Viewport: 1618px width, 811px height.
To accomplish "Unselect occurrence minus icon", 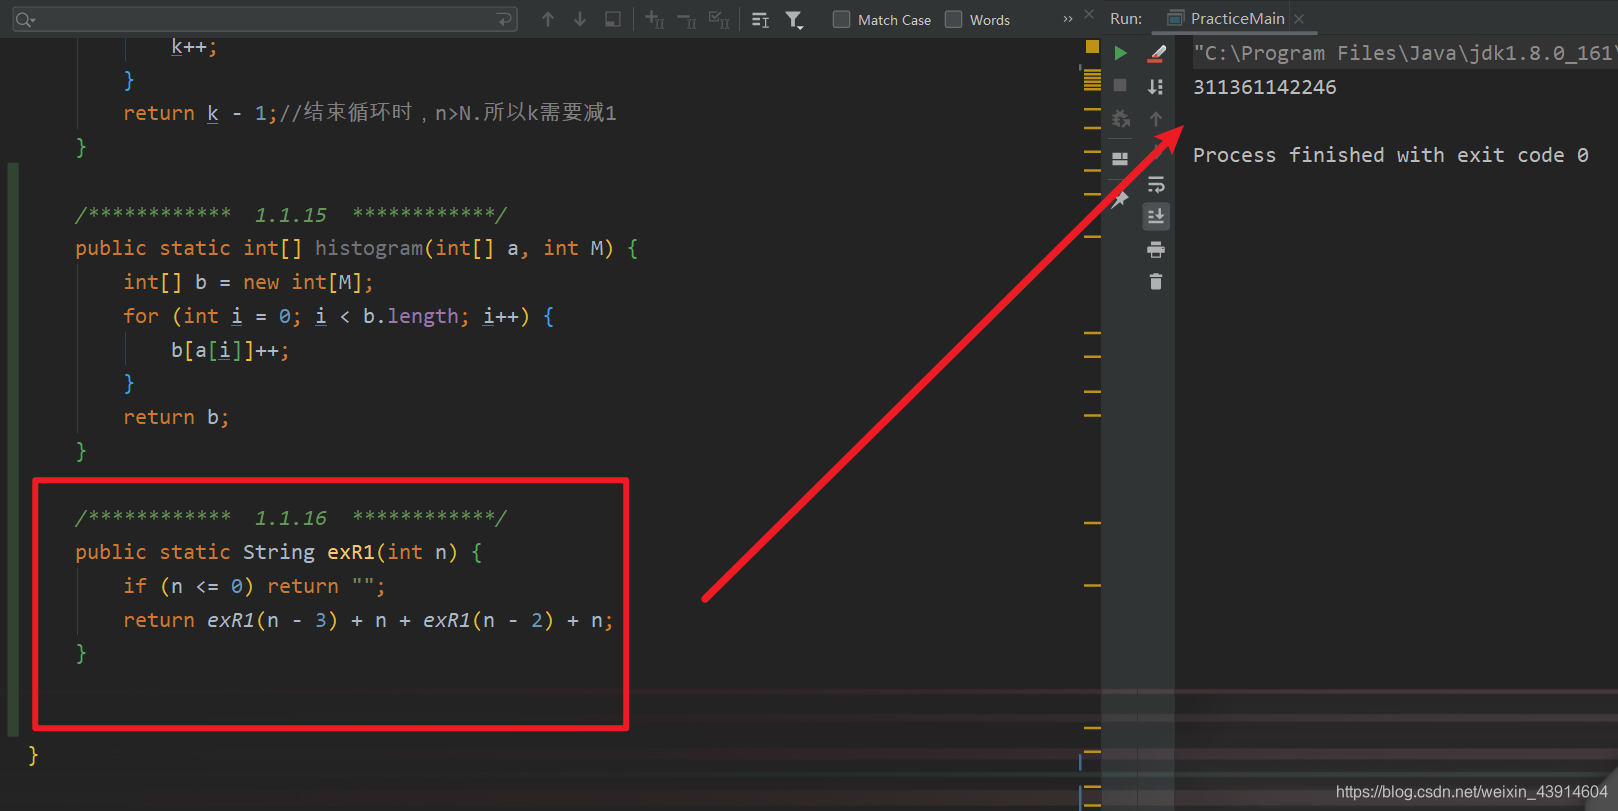I will [686, 19].
